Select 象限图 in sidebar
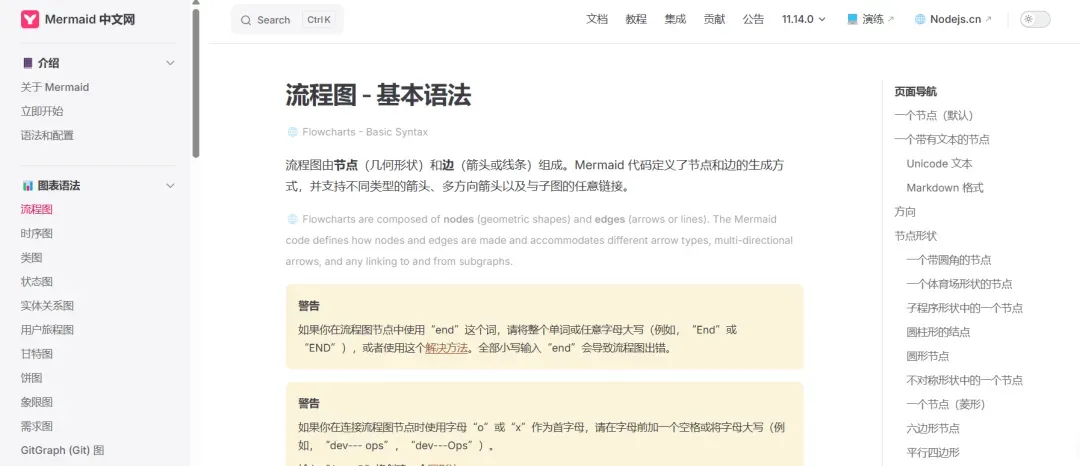Screen dimensions: 1080x466 (x=37, y=402)
